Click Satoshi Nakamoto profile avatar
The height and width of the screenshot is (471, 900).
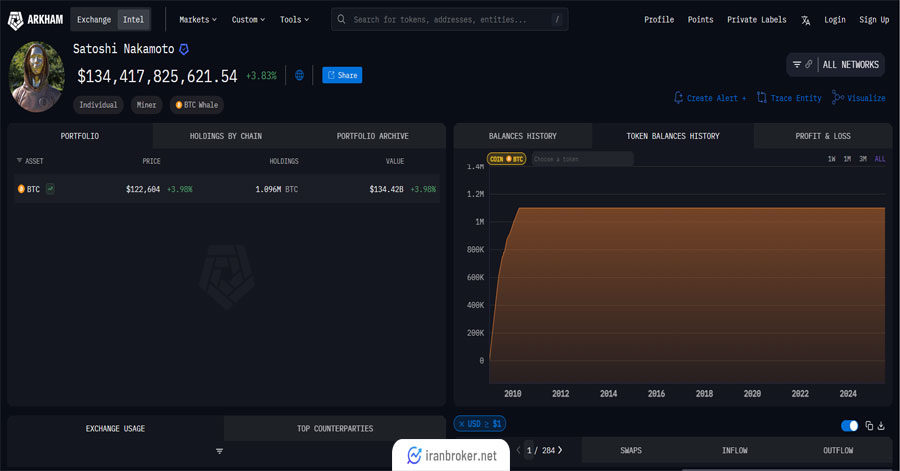(x=37, y=76)
